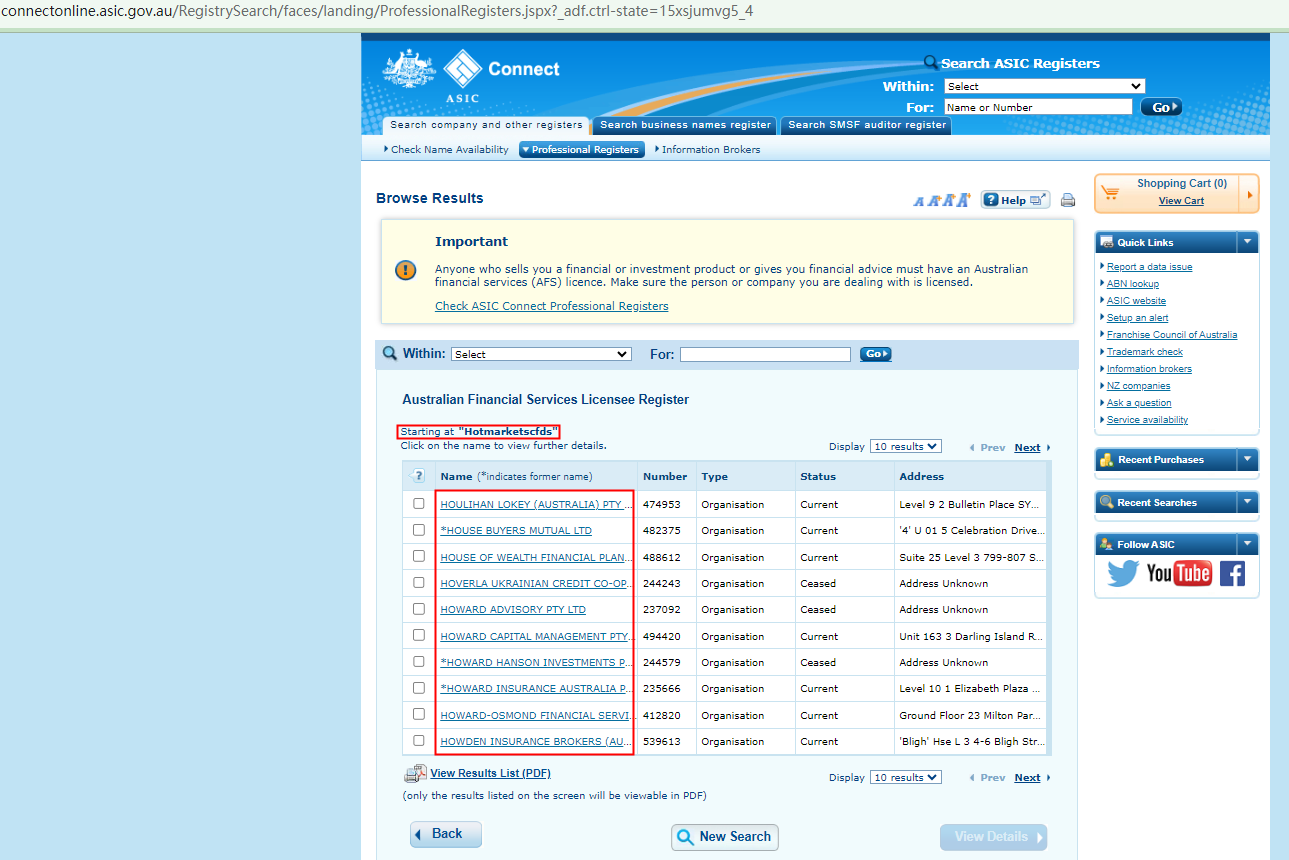
Task: Click the magnifier icon beside Search ASIC Registers
Action: [x=931, y=62]
